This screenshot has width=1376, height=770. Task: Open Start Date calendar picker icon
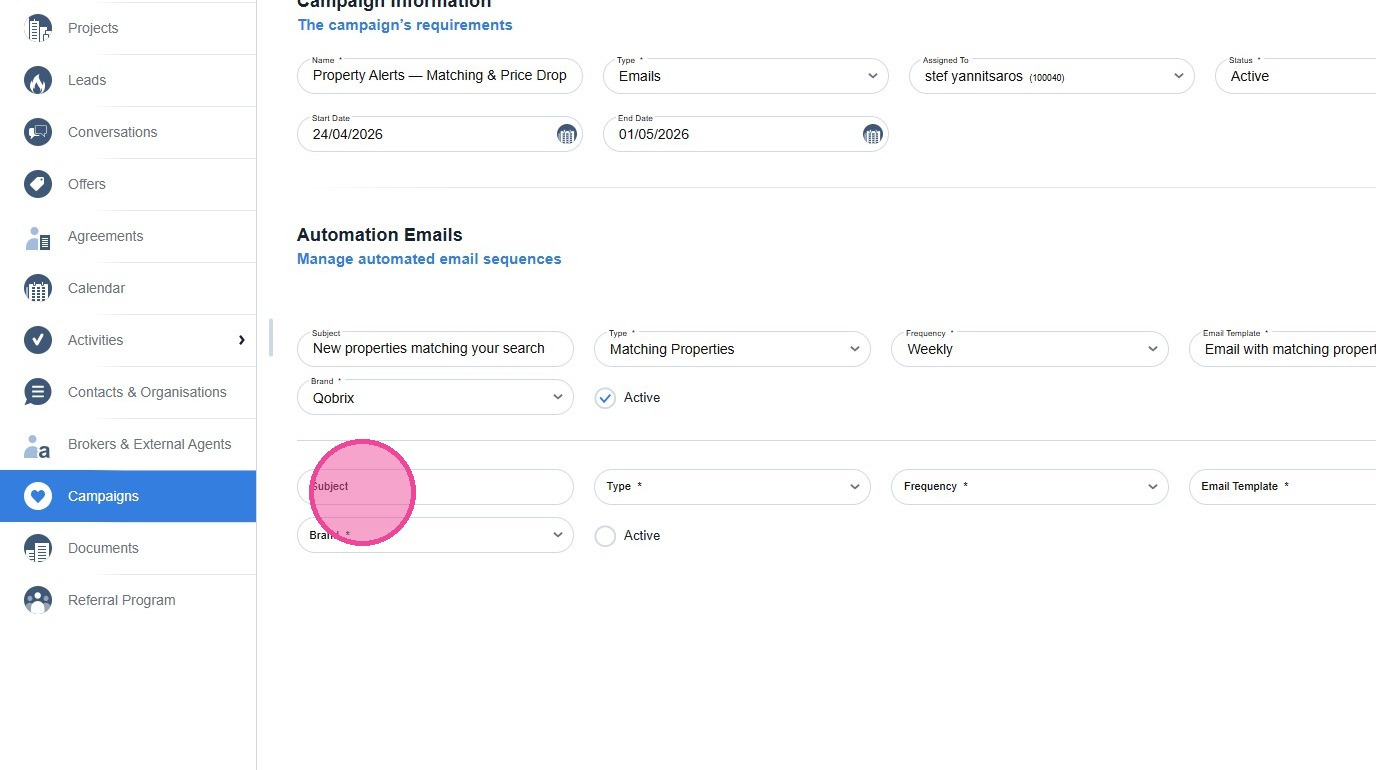tap(566, 134)
